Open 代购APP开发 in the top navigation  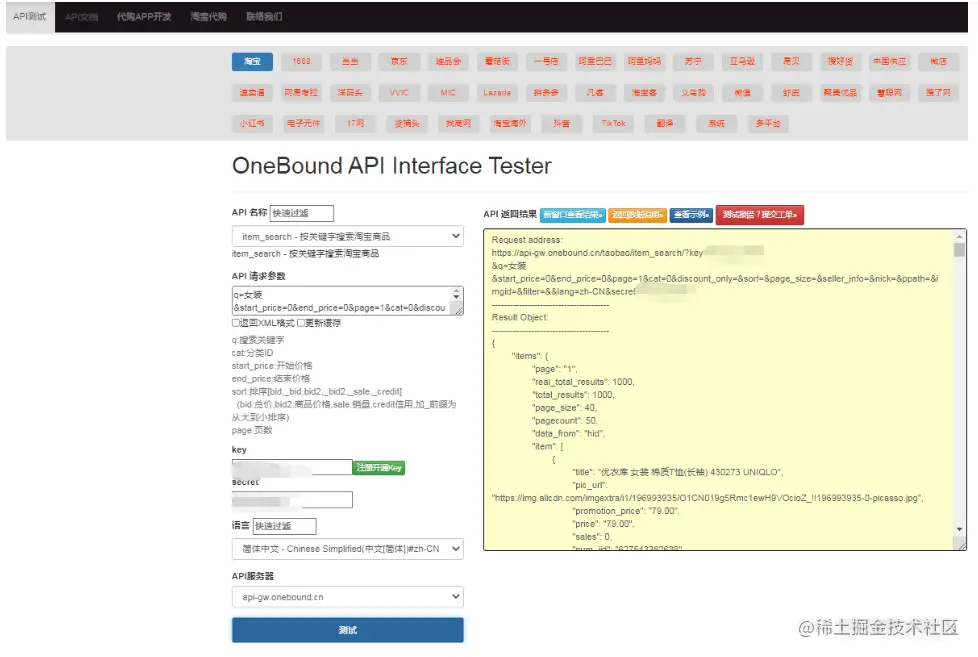[144, 17]
